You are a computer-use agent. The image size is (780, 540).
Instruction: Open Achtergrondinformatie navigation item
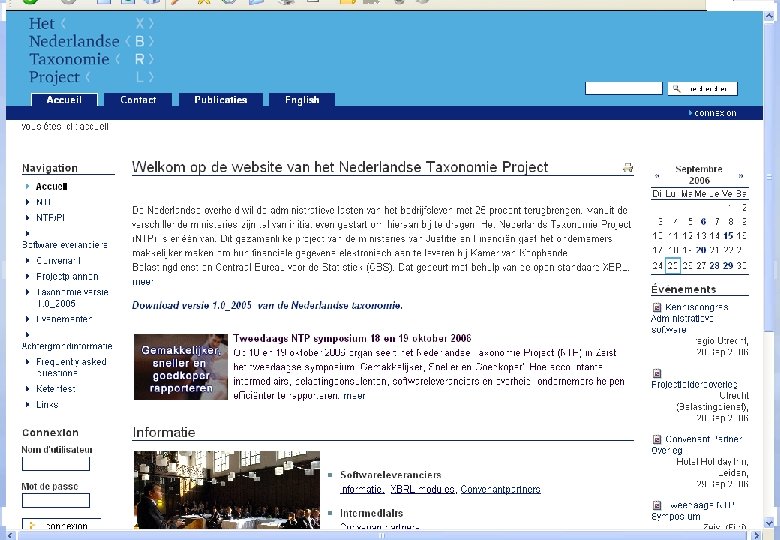click(67, 346)
